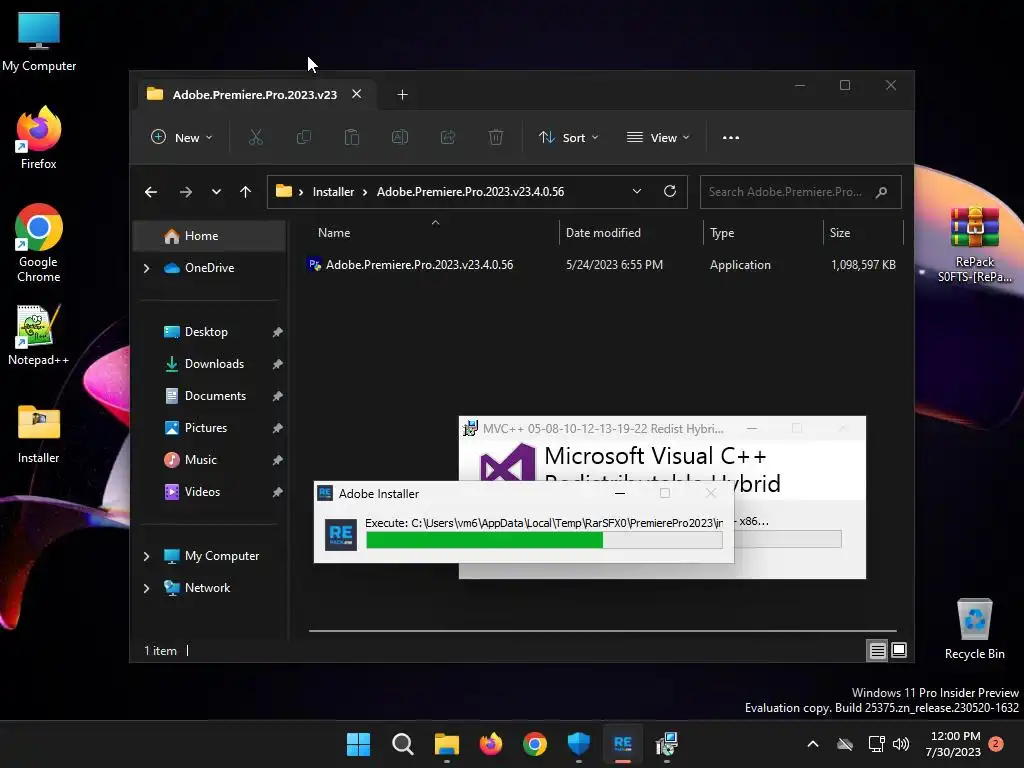Image resolution: width=1024 pixels, height=768 pixels.
Task: Open the volume control in system tray
Action: (x=901, y=744)
